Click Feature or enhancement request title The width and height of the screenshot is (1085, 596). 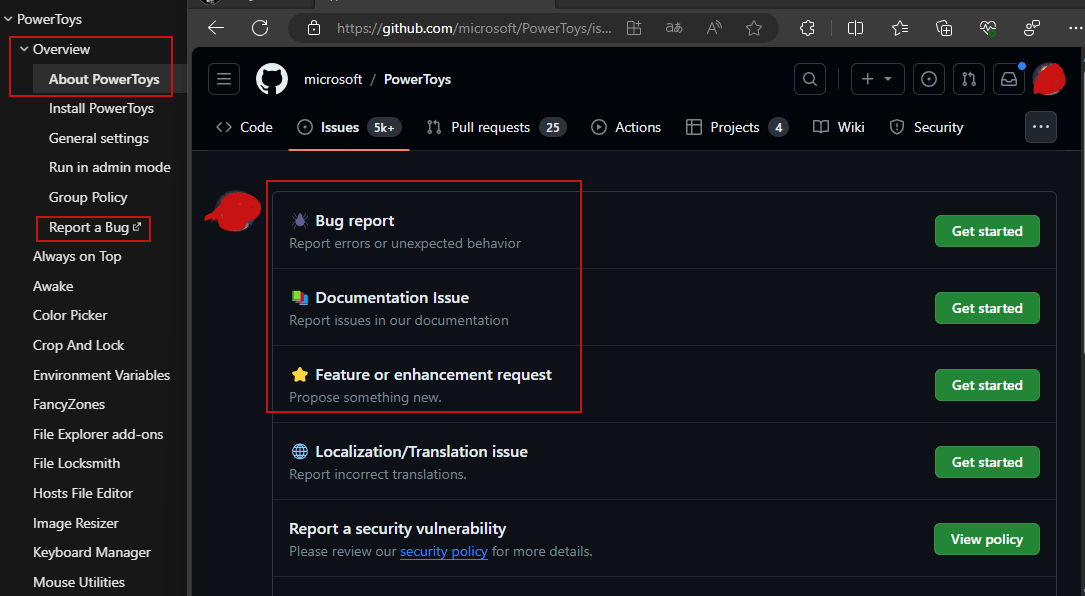click(433, 374)
